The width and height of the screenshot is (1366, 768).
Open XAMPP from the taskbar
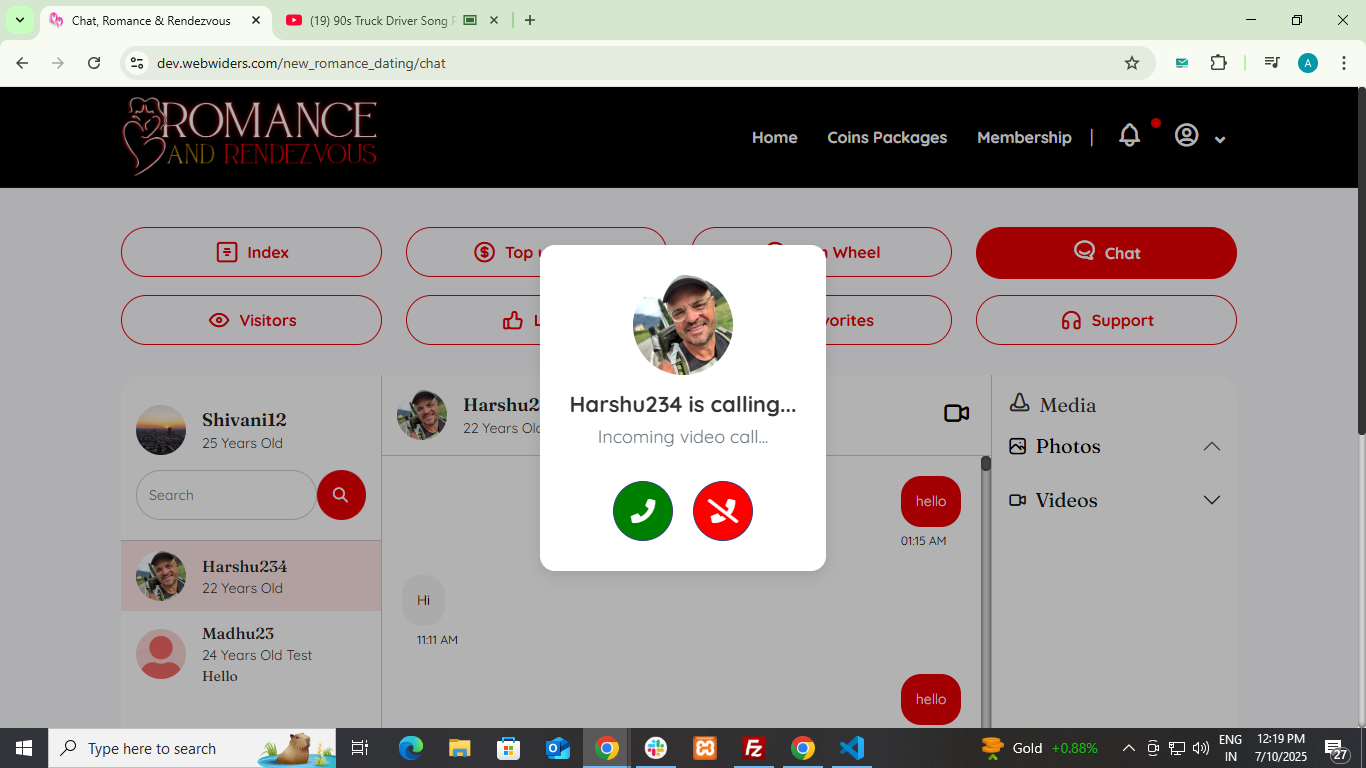tap(705, 748)
